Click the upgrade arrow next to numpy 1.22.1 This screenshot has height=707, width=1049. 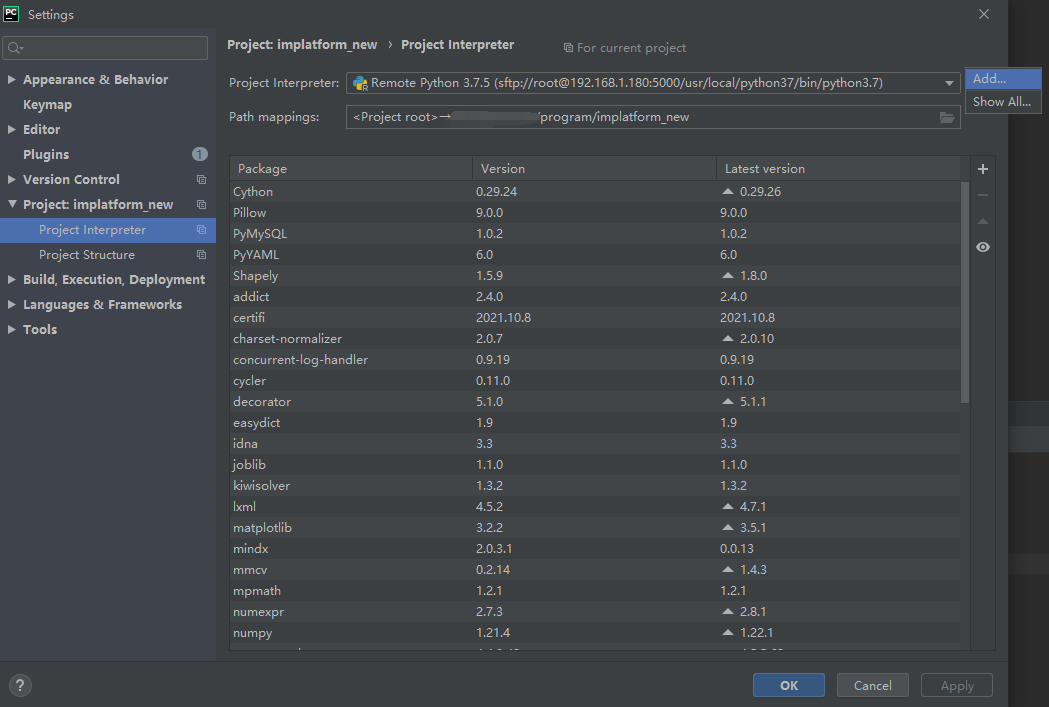coord(728,632)
